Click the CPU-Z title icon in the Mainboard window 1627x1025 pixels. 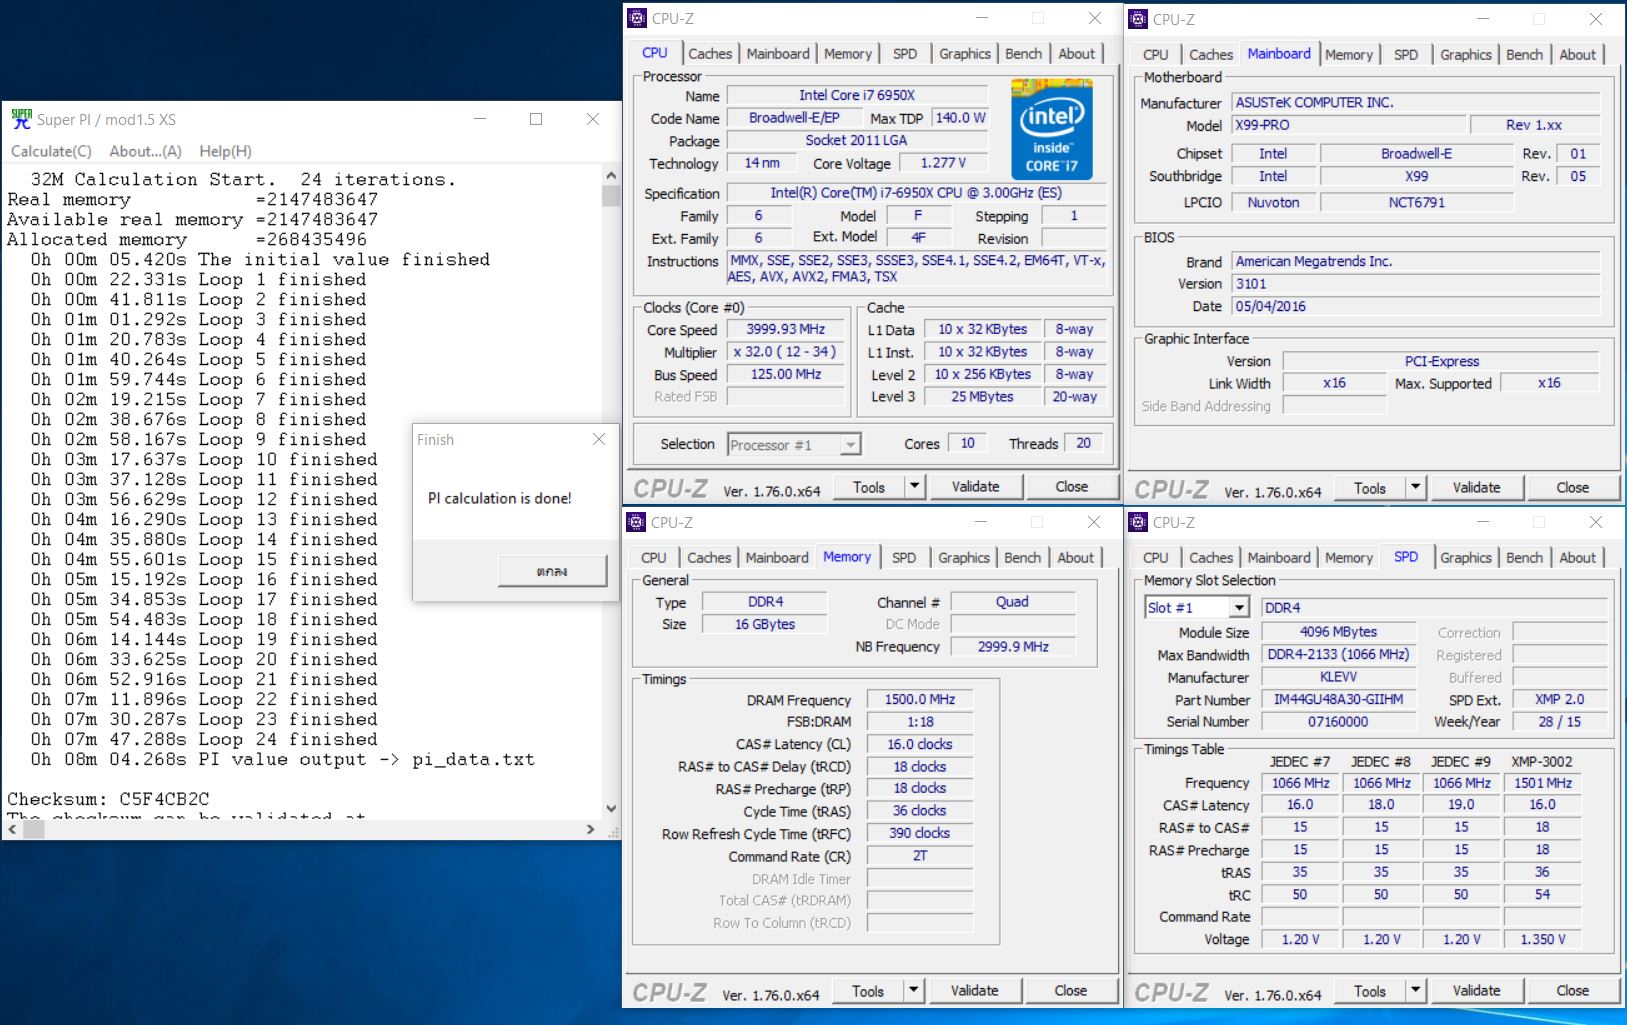[x=1138, y=19]
